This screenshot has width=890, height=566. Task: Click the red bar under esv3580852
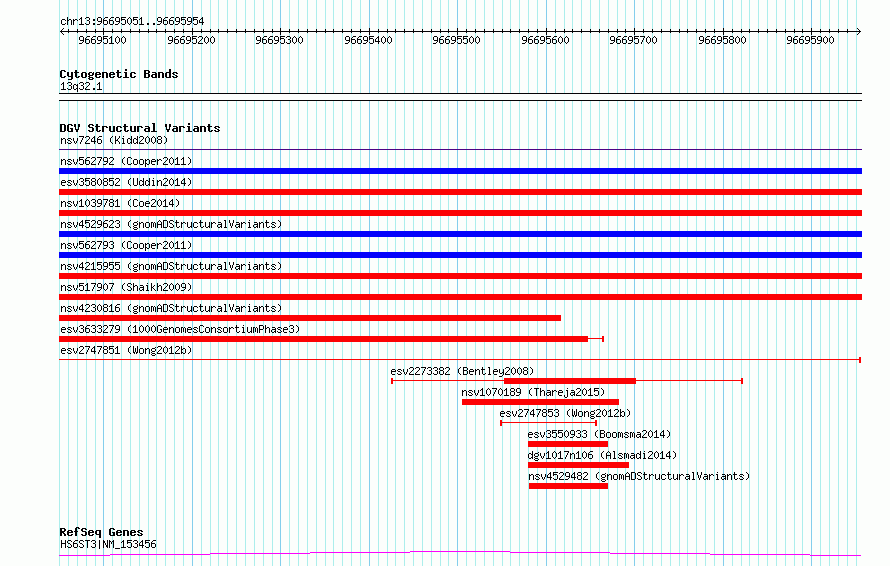[x=460, y=192]
